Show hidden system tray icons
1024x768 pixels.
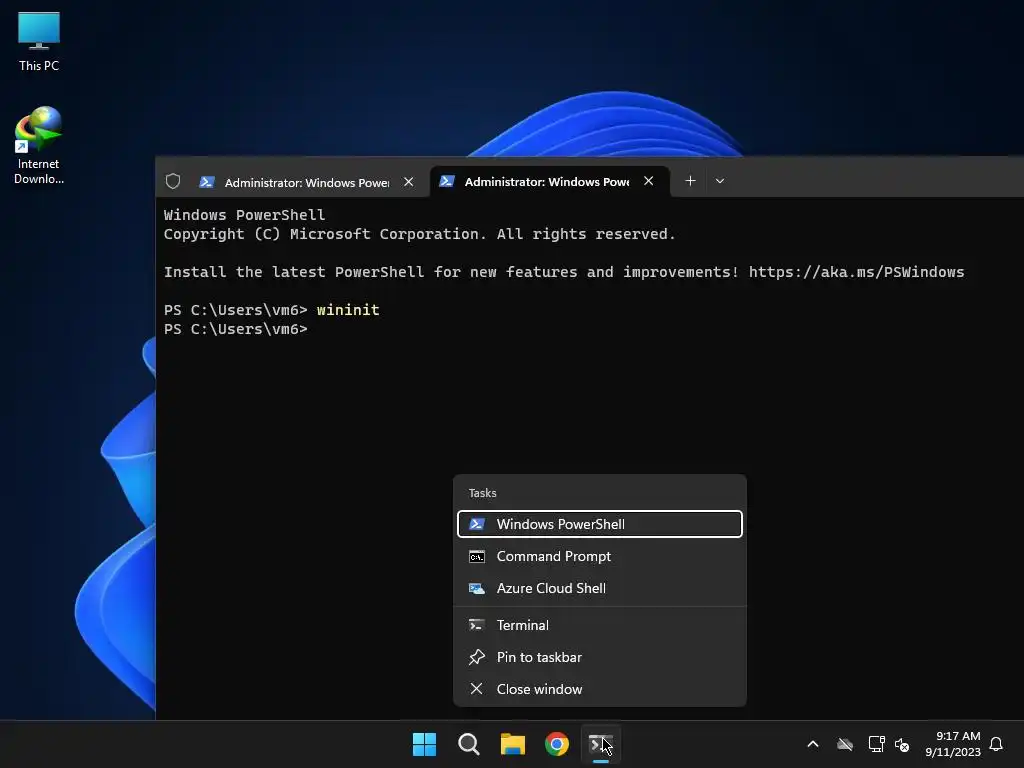[813, 744]
